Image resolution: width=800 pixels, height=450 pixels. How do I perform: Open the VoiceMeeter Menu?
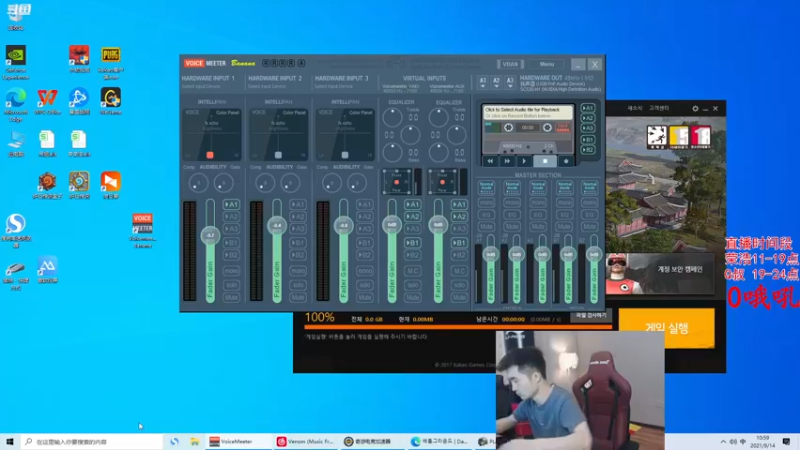pos(546,64)
